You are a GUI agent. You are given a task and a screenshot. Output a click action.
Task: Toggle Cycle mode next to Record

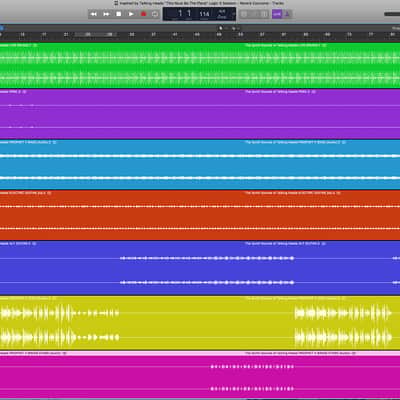tap(155, 14)
